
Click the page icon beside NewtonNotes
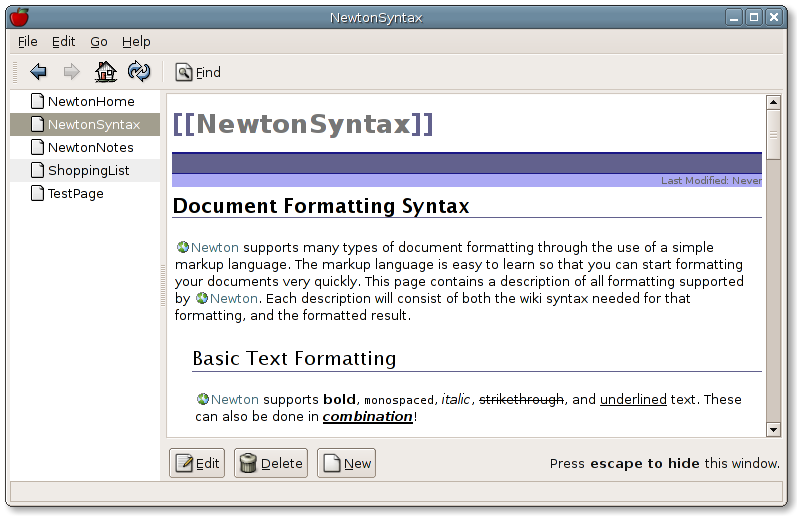[37, 147]
